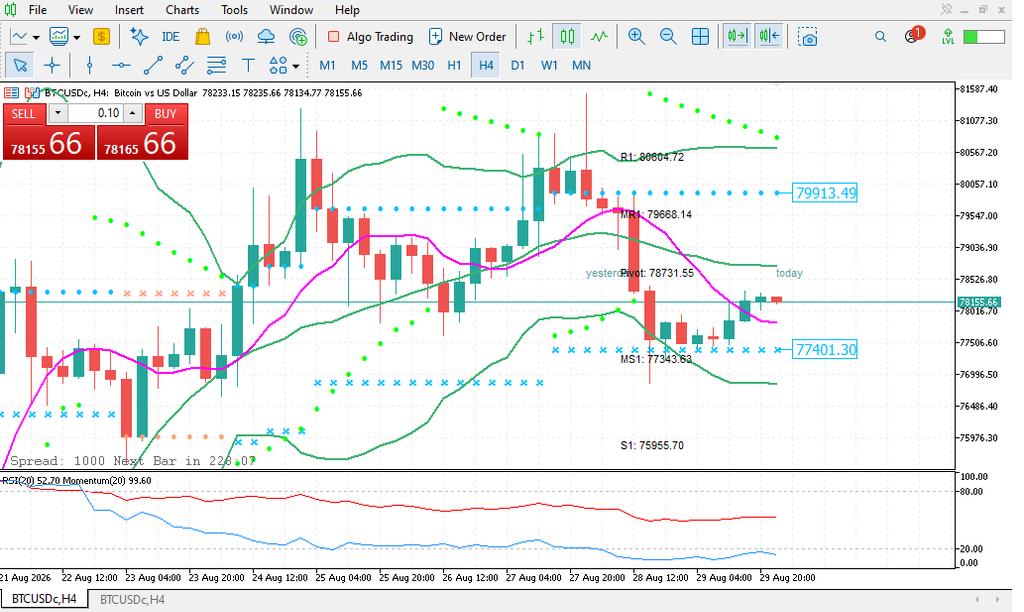Screen dimensions: 1024x612
Task: Toggle chart auto scroll
Action: 737,37
